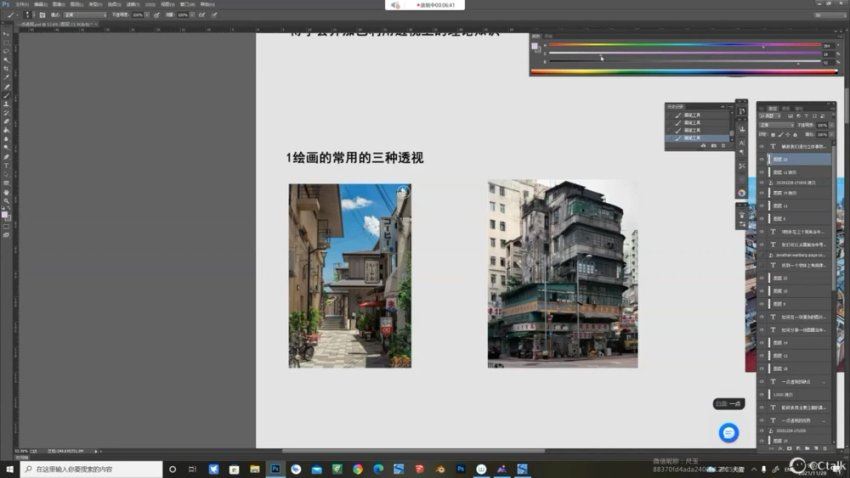Viewport: 850px width, 478px height.
Task: Open the Character panel icon in dock
Action: click(x=742, y=143)
